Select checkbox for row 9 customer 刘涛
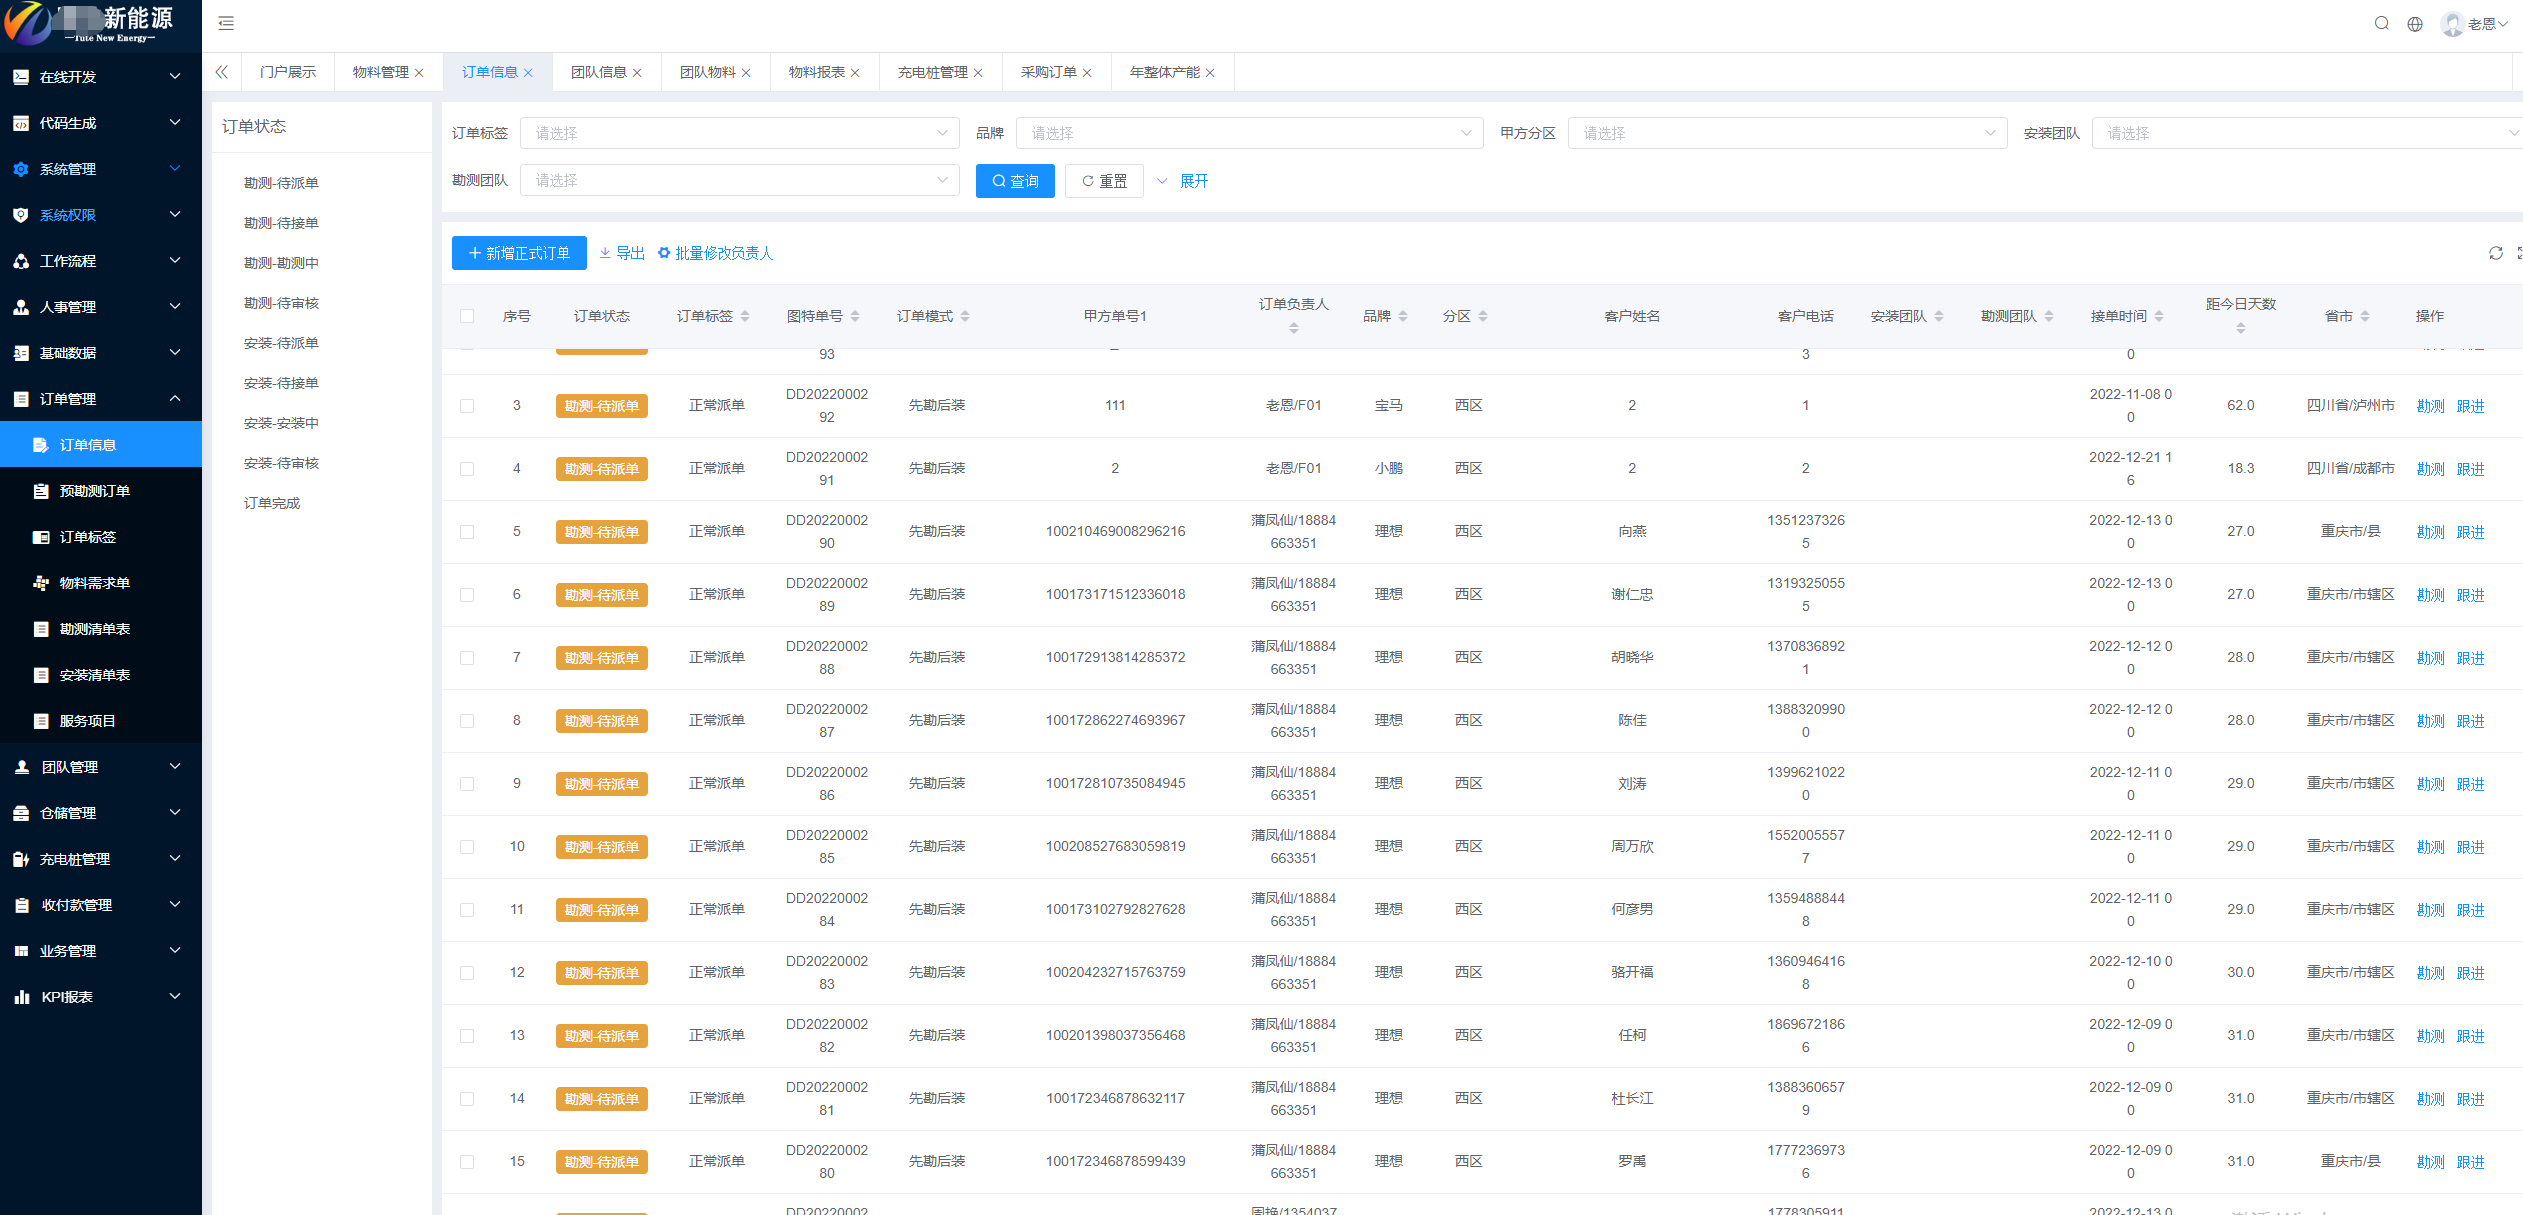Screen dimensions: 2523x1215 click(467, 784)
